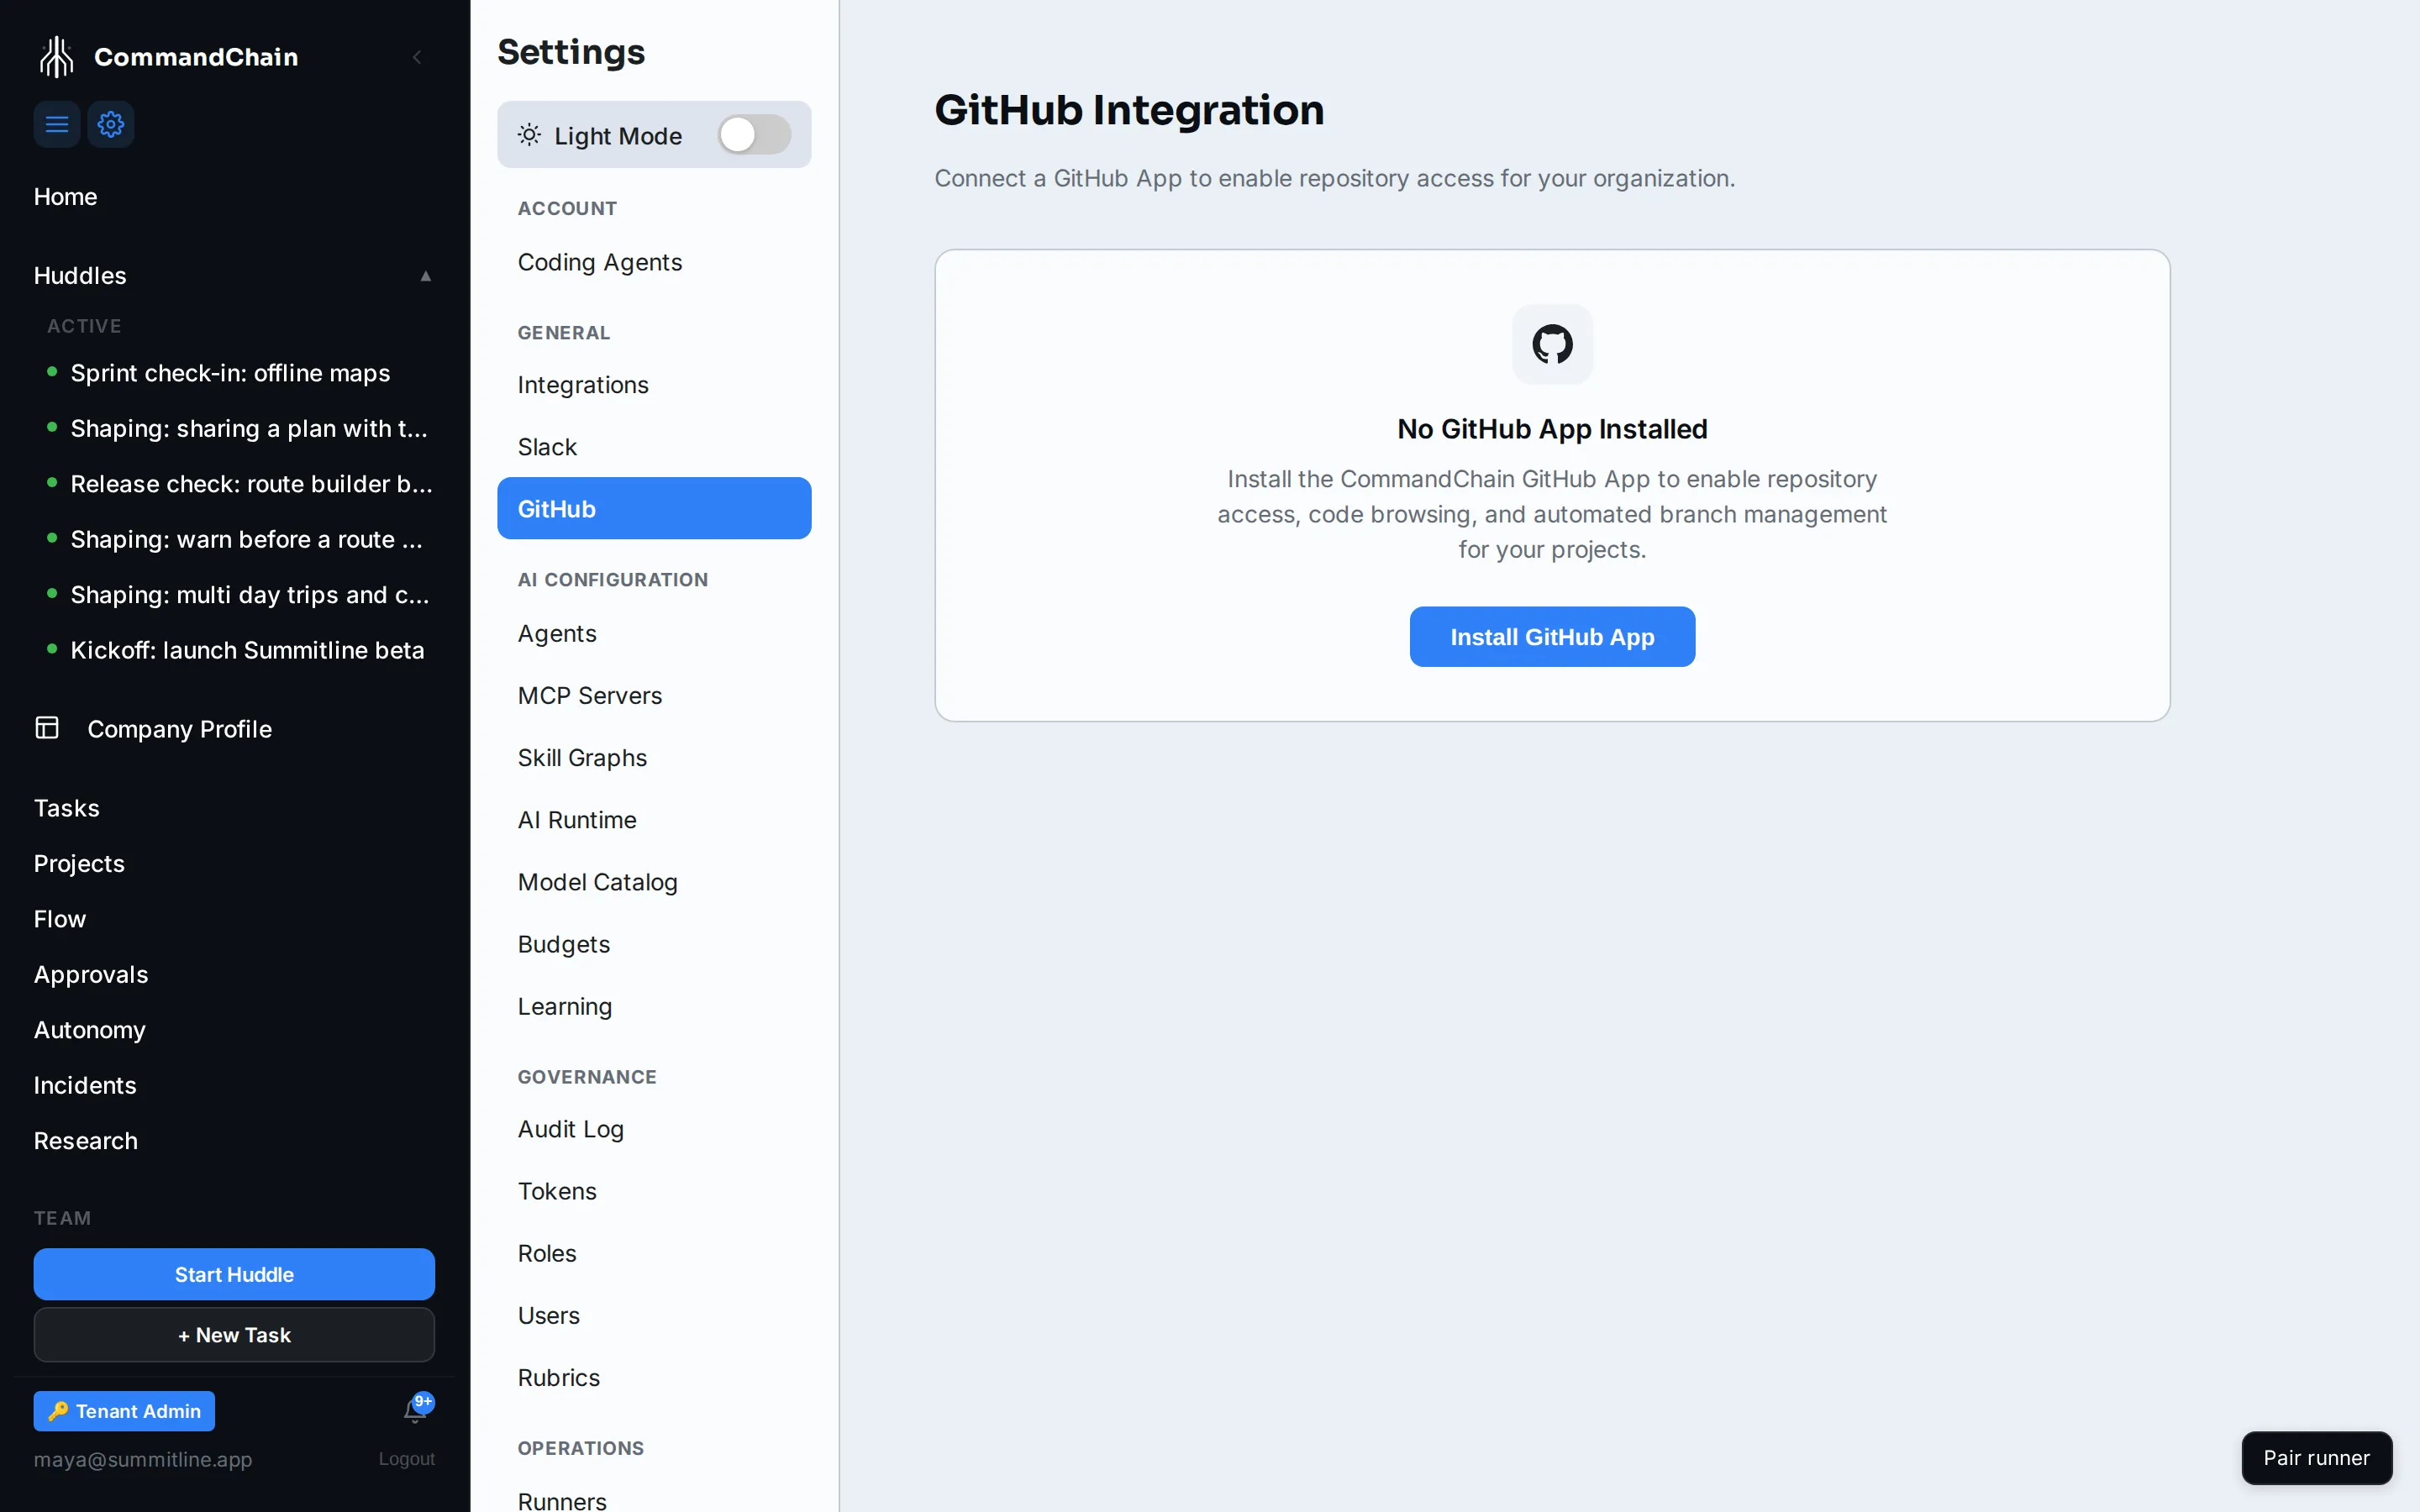Go to Home in the sidebar

[x=65, y=196]
